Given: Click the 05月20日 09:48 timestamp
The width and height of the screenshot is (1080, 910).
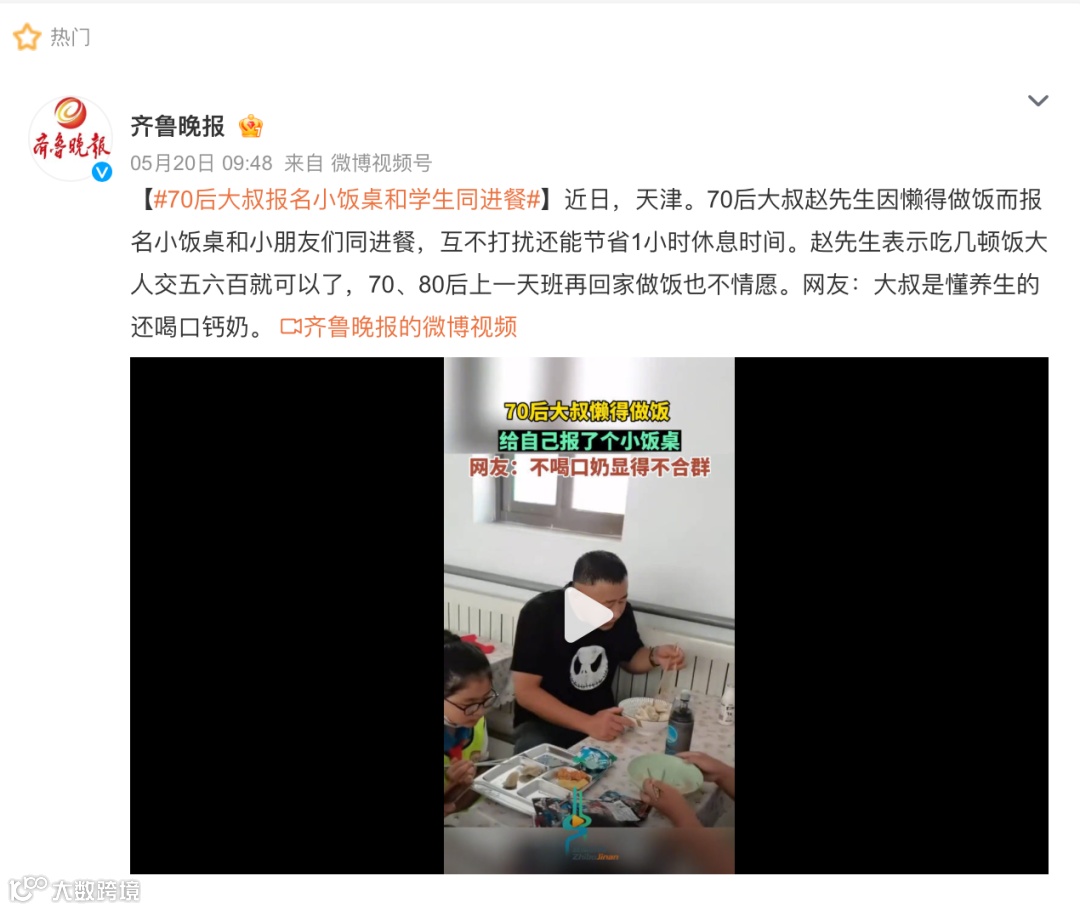Looking at the screenshot, I should [201, 163].
